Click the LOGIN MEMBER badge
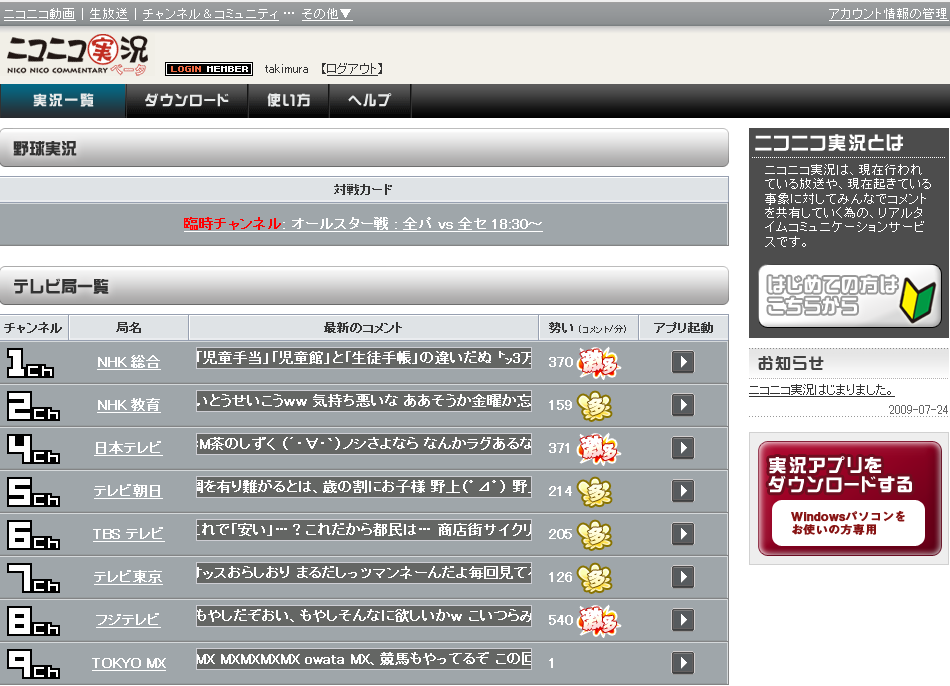Image resolution: width=950 pixels, height=686 pixels. 209,69
